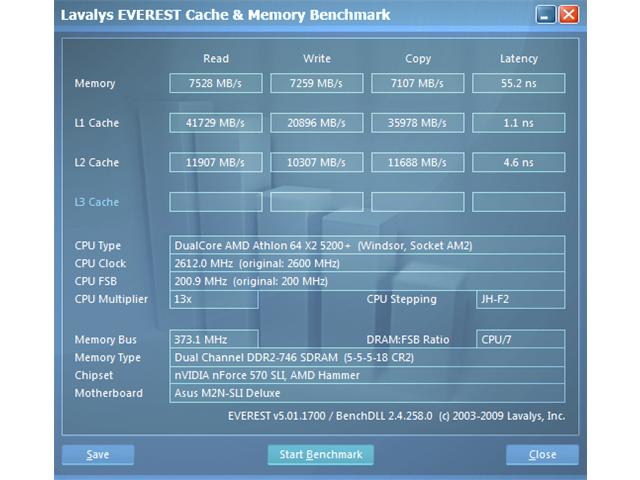
Task: Click the empty L3 Cache Read box
Action: [x=216, y=202]
